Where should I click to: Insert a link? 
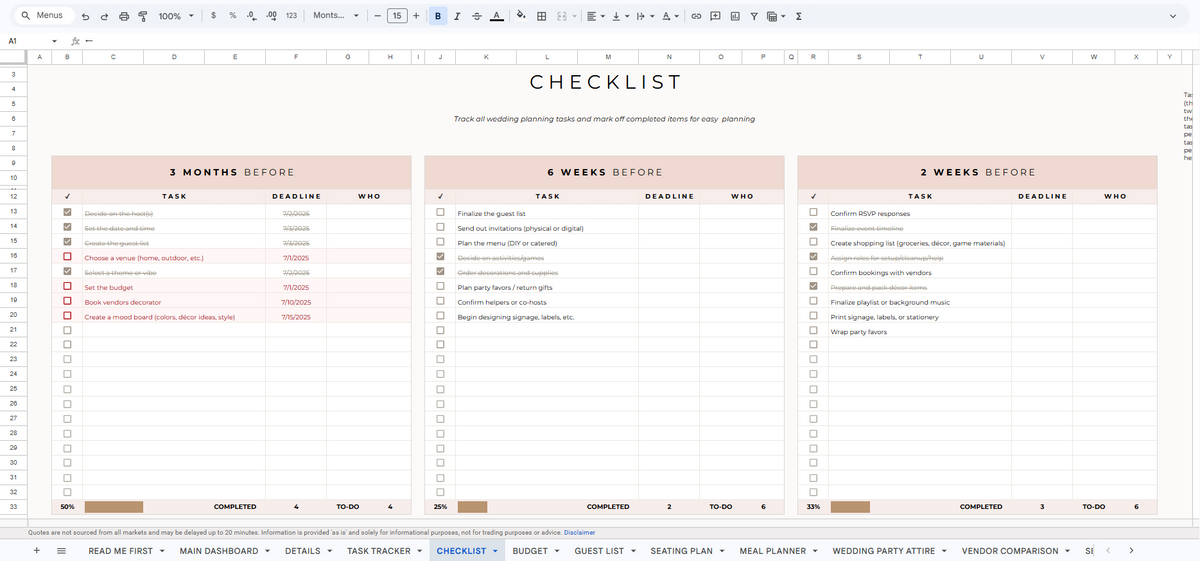click(x=696, y=16)
